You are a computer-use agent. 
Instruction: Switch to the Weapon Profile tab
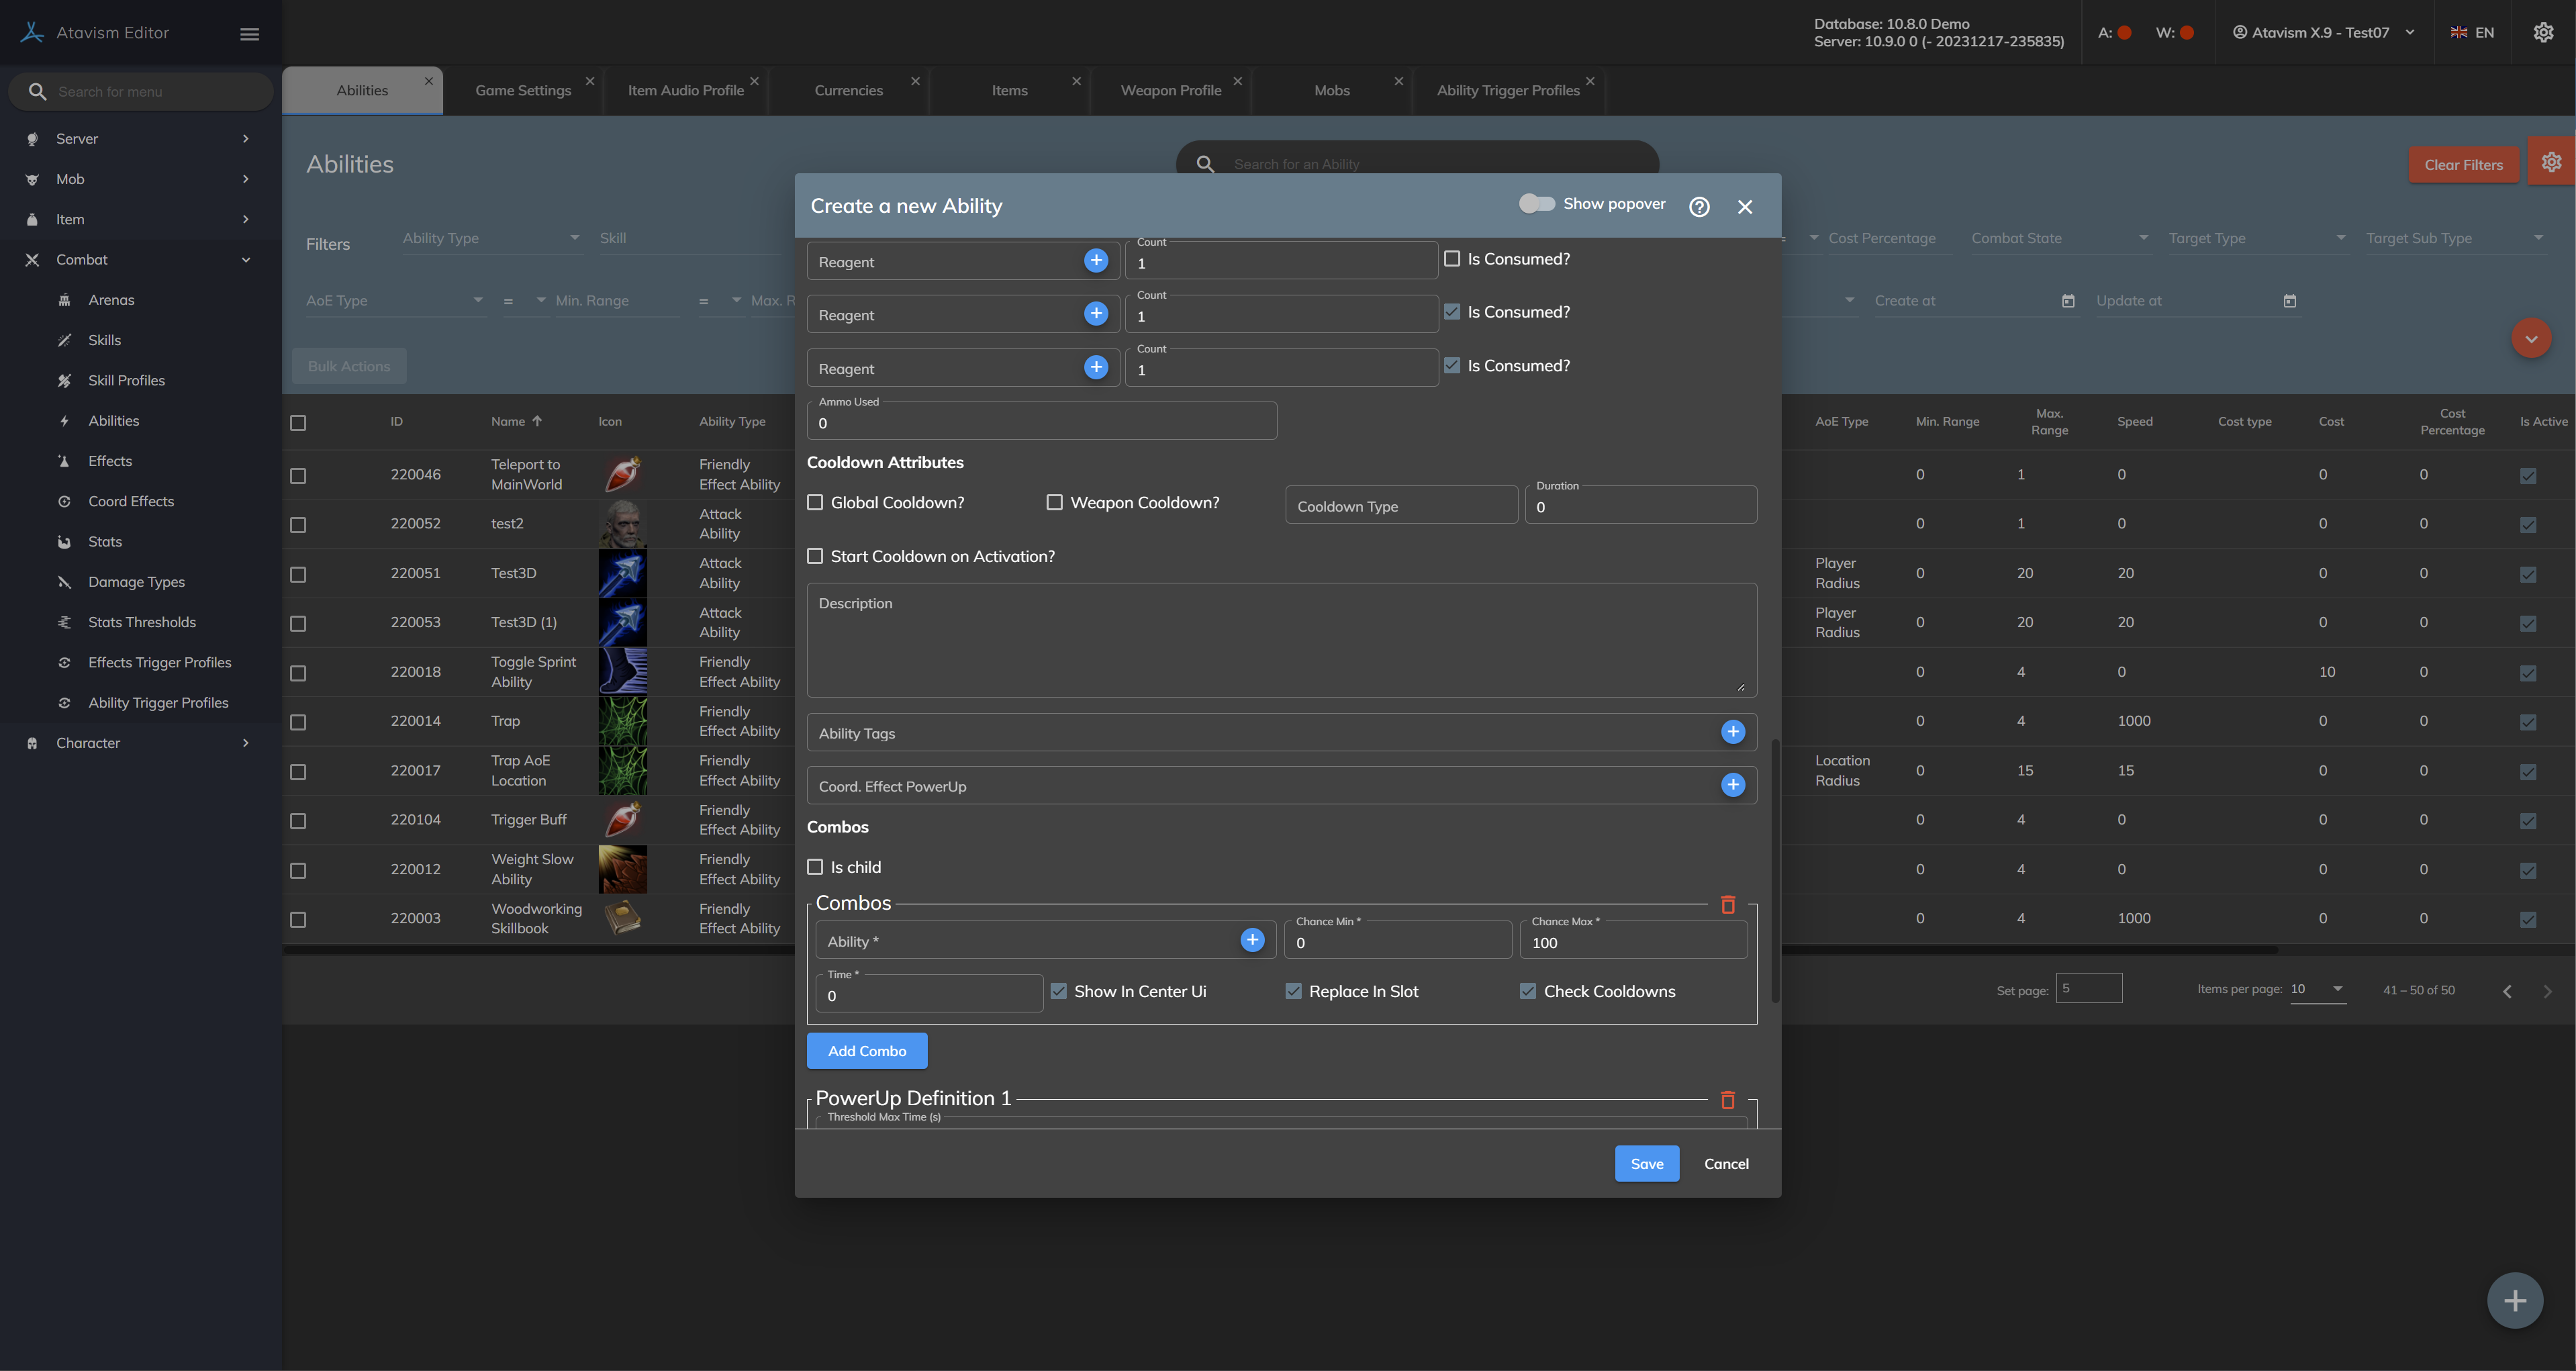coord(1170,90)
